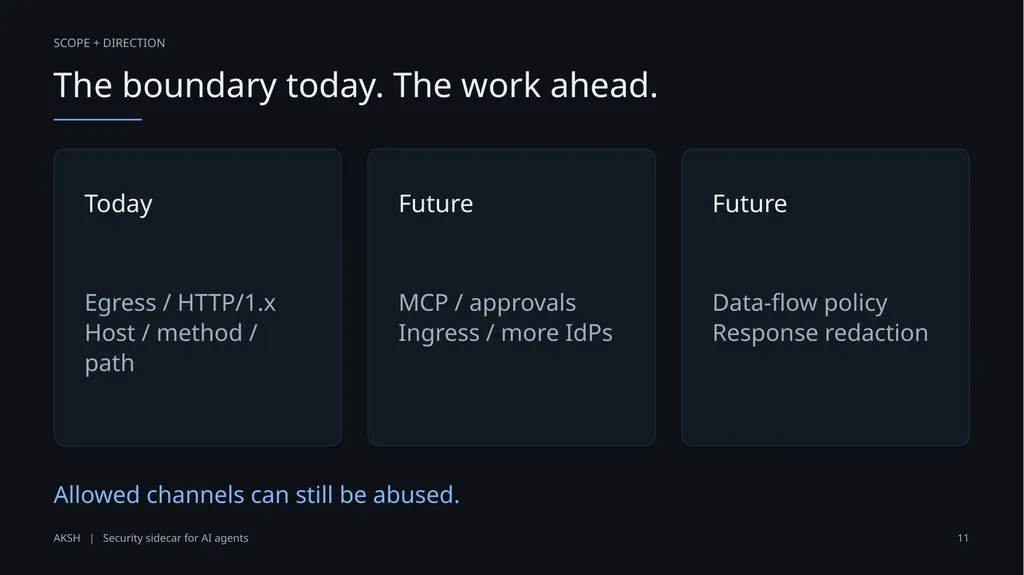
Task: Select the middle Future card heading
Action: [x=436, y=204]
